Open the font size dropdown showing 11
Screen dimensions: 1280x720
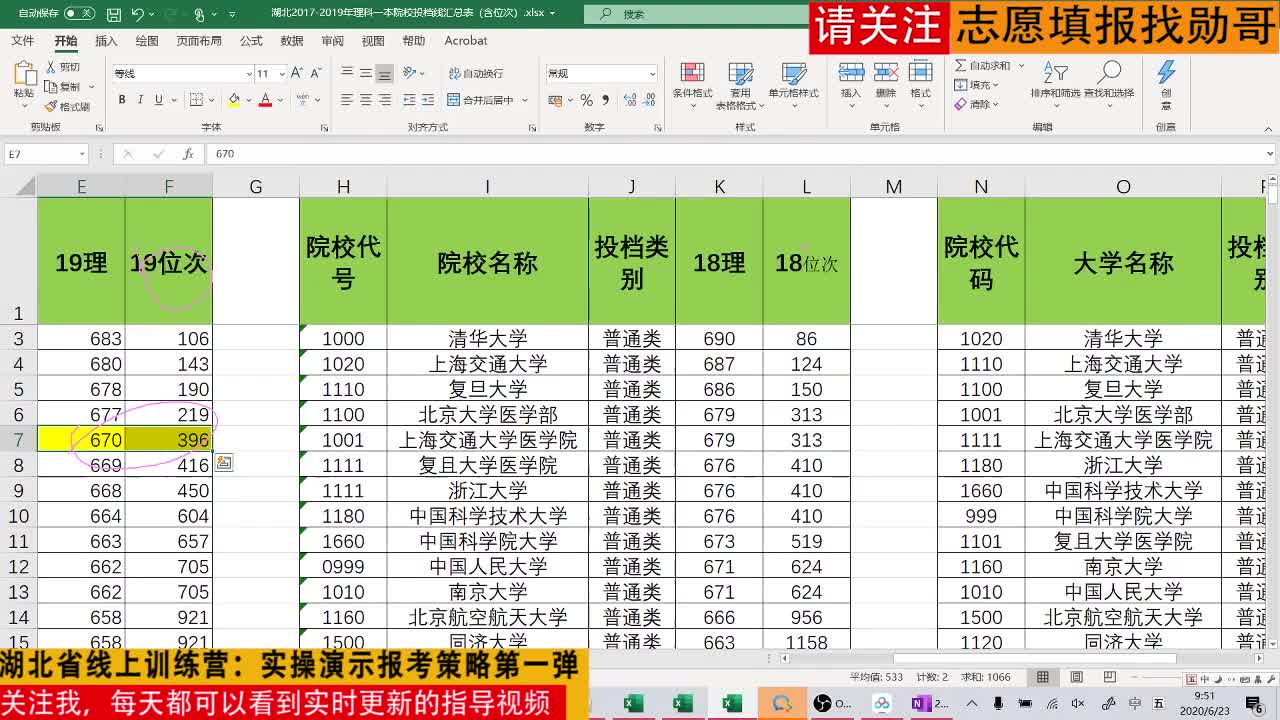click(x=281, y=74)
